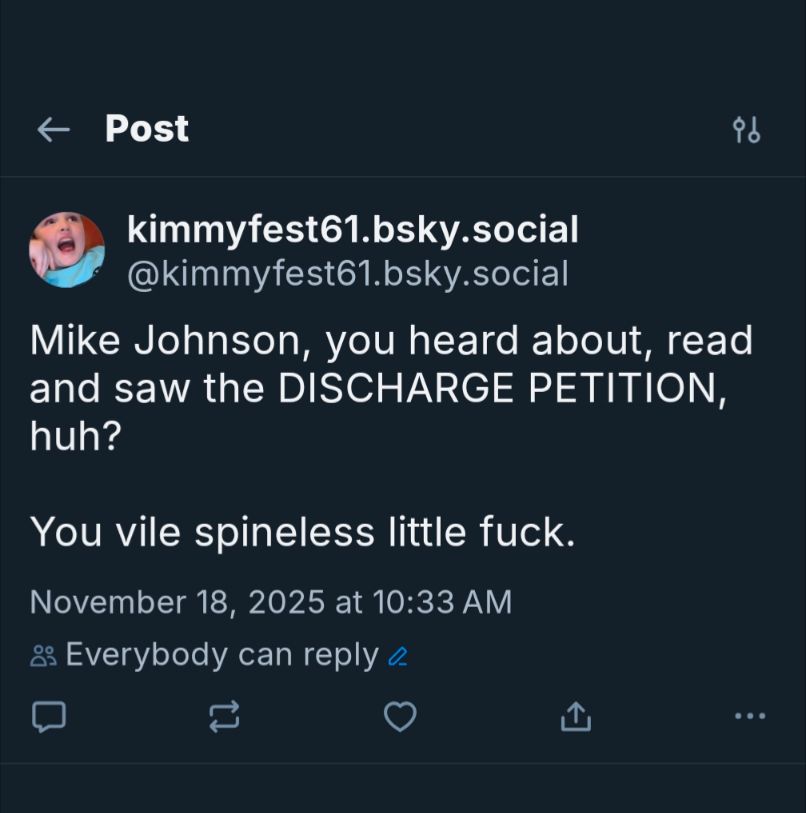Click the @kimmyfest61.bsky.social handle

point(347,273)
